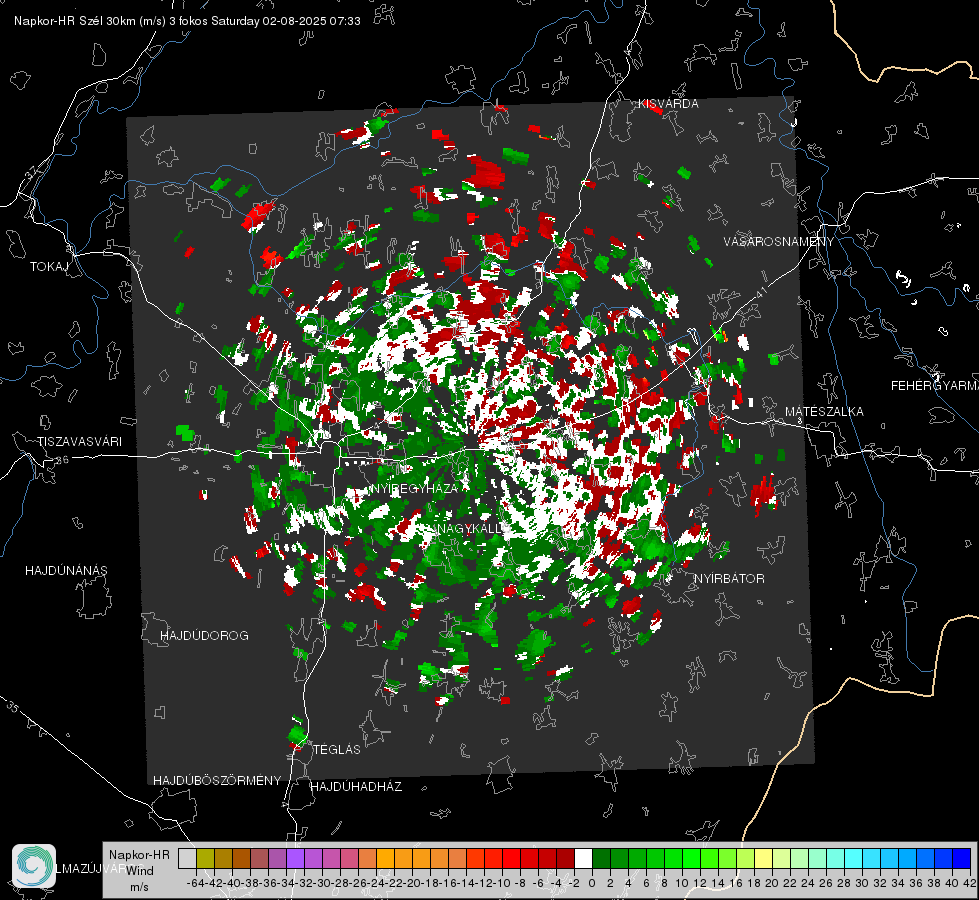This screenshot has height=900, width=979.
Task: Click the Wind label in the legend
Action: click(x=140, y=871)
